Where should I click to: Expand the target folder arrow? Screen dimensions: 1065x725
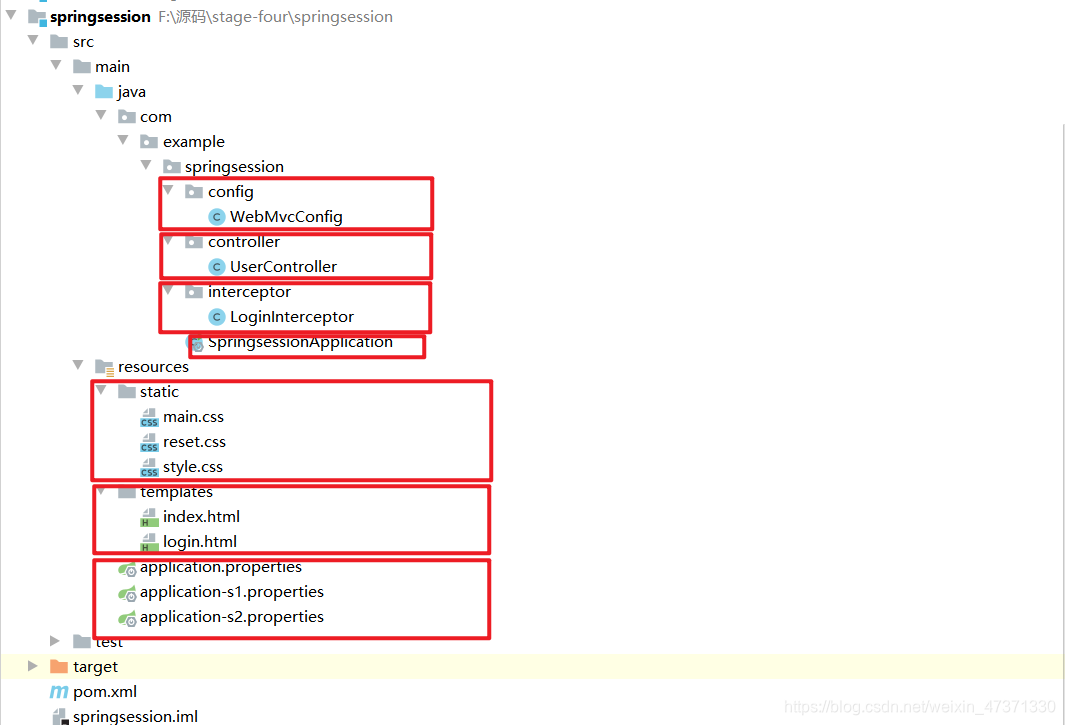33,666
